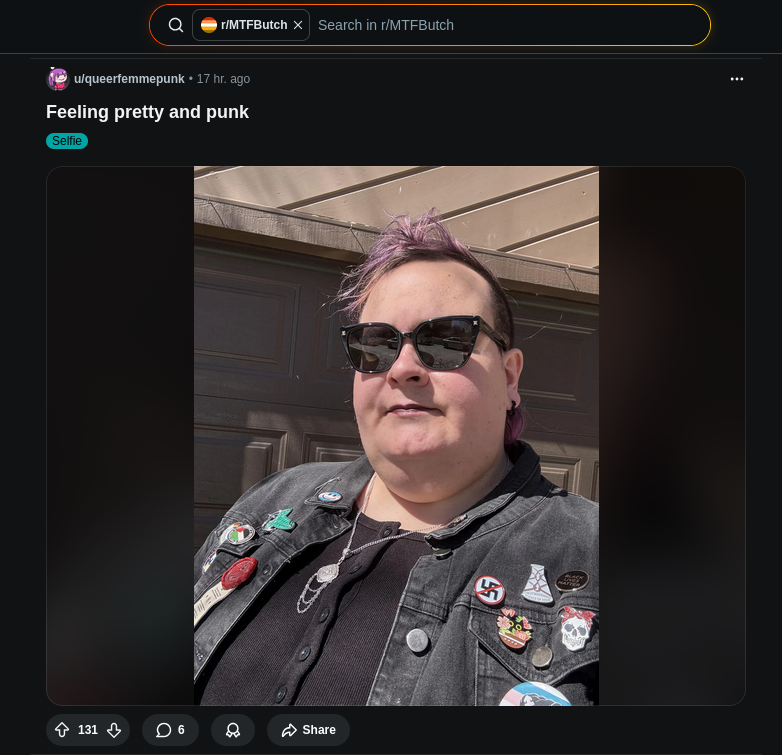Open the 'Feeling pretty and punk' post title

pyautogui.click(x=147, y=112)
